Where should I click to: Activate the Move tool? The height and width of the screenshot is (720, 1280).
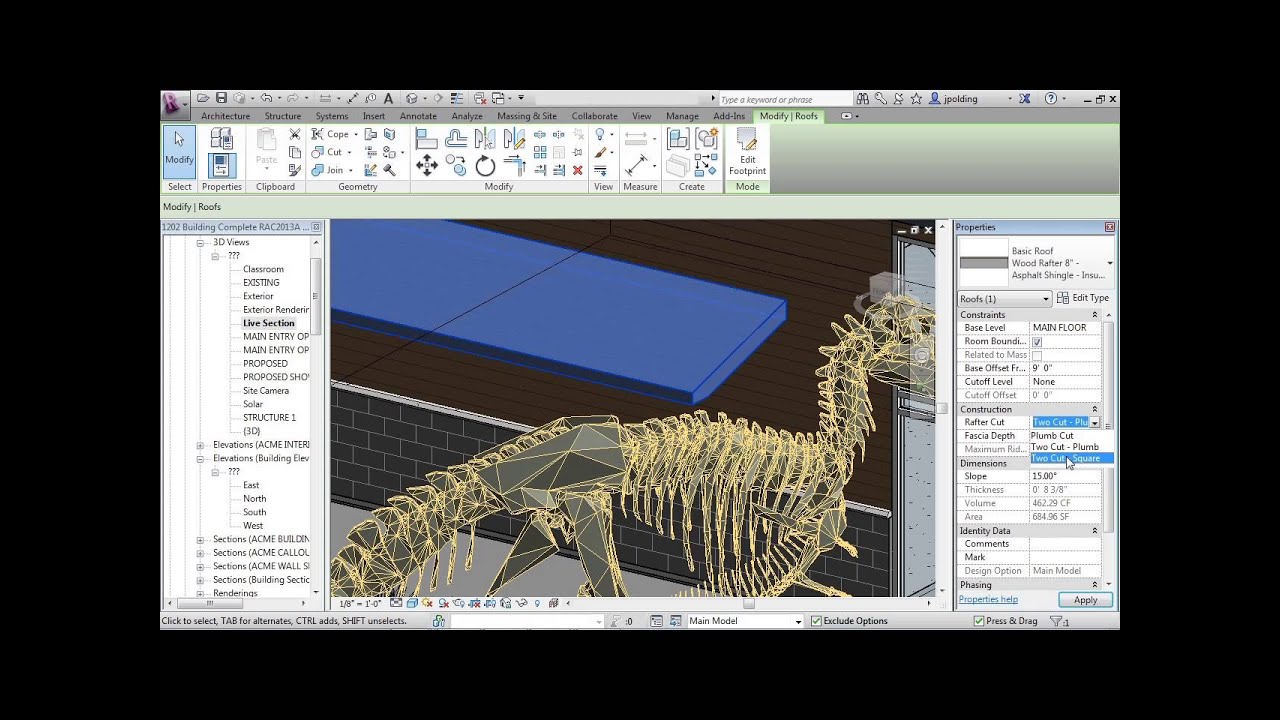coord(426,165)
